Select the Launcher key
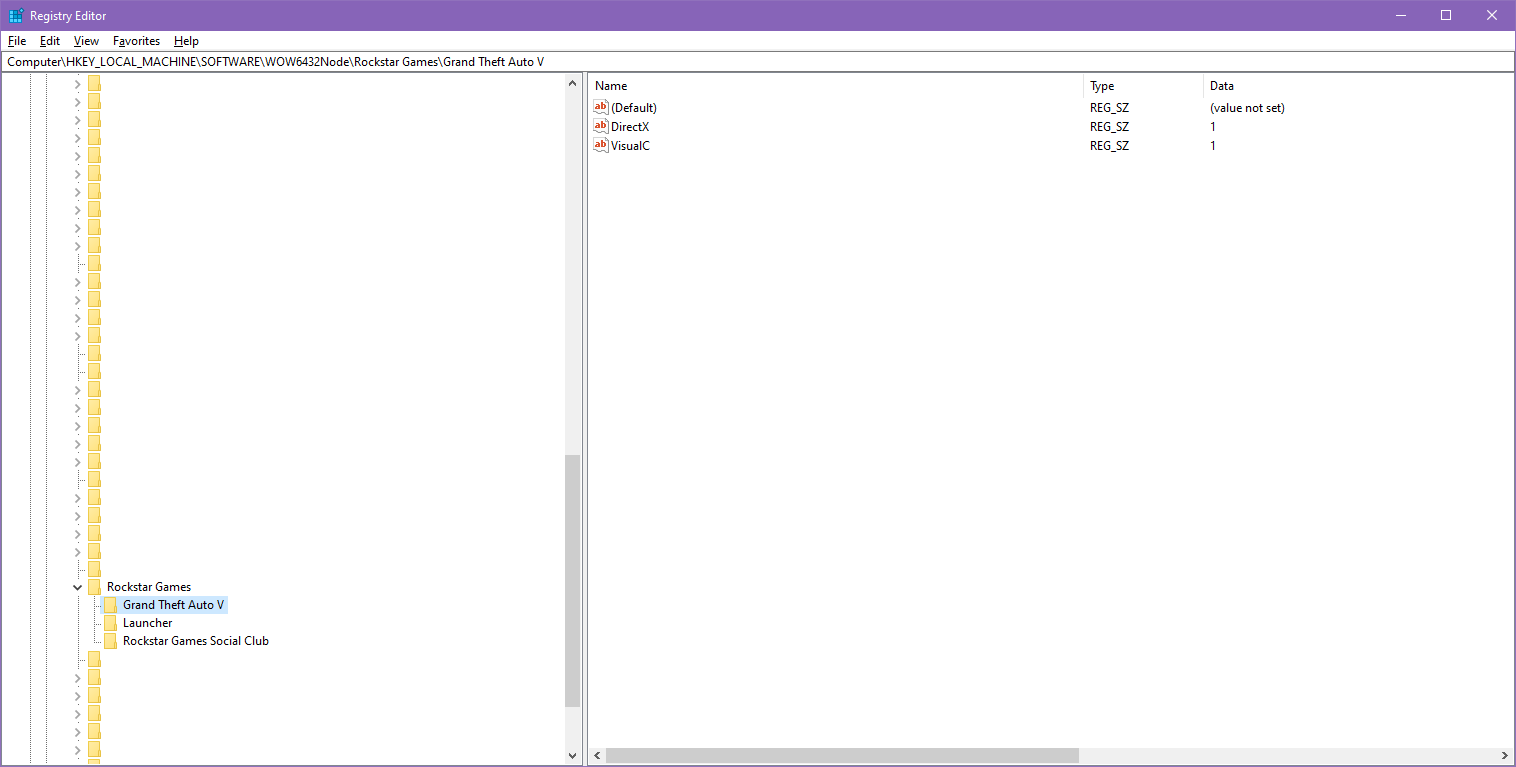 tap(148, 623)
